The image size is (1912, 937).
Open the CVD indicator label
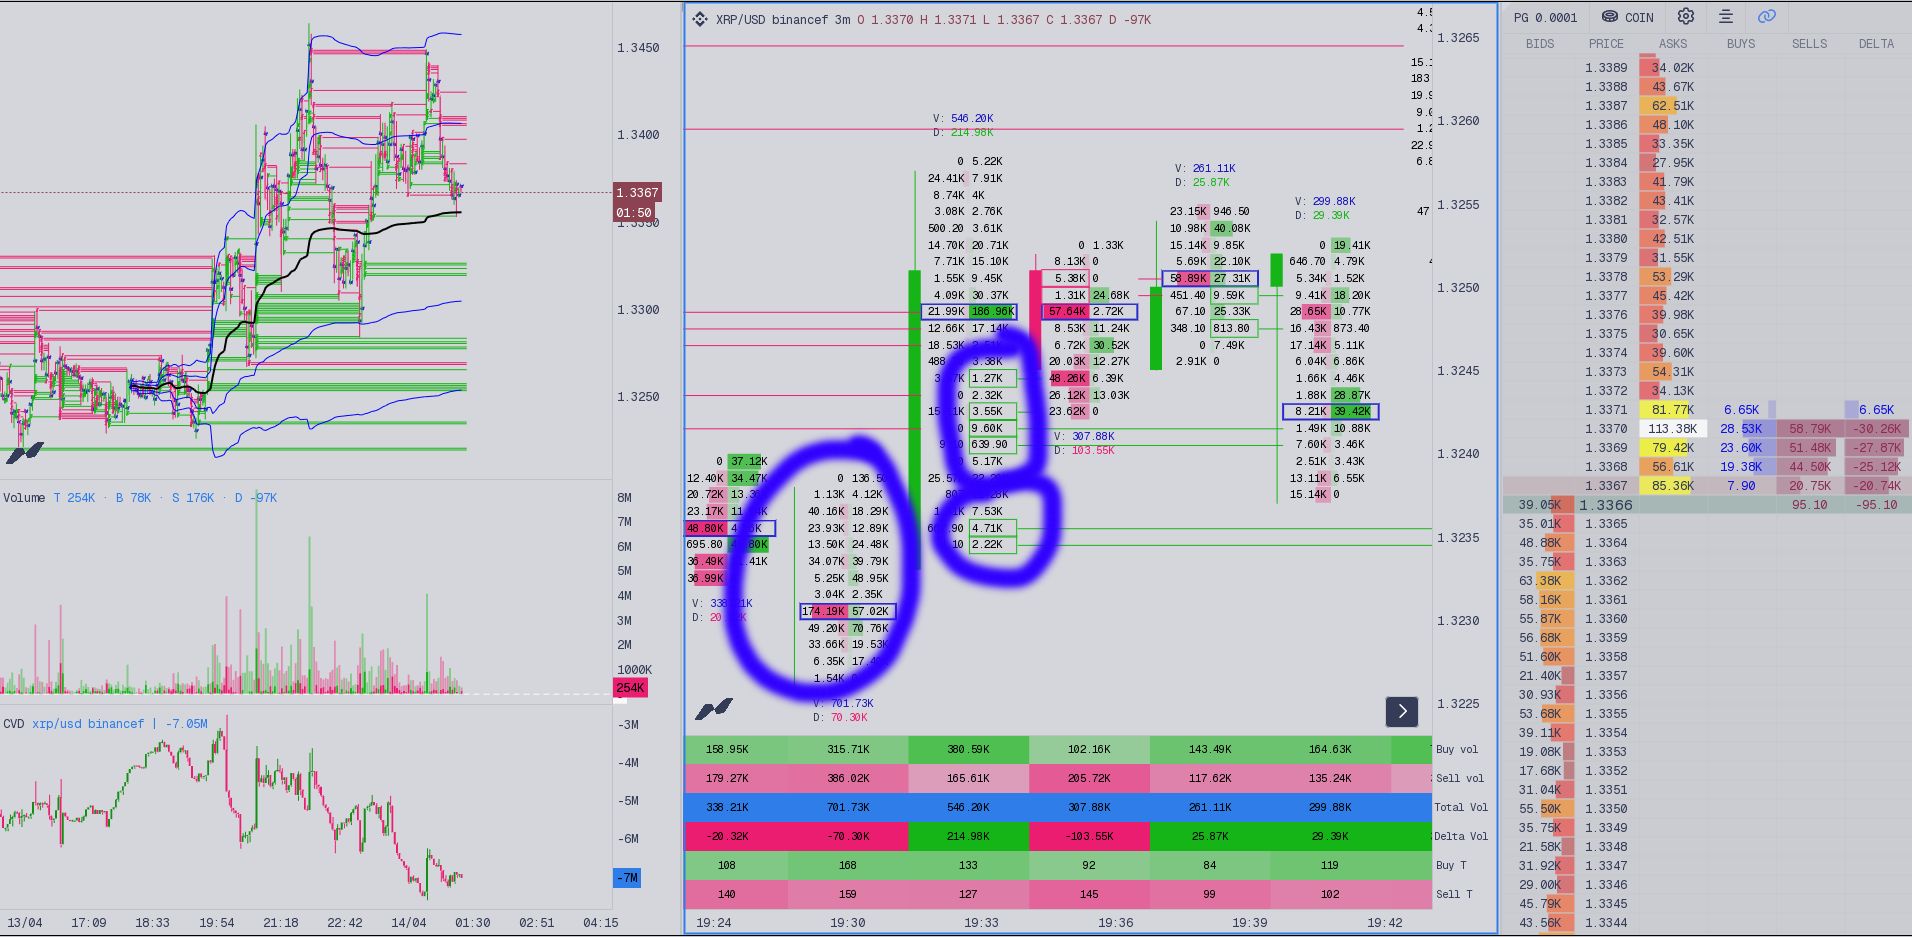pyautogui.click(x=14, y=723)
